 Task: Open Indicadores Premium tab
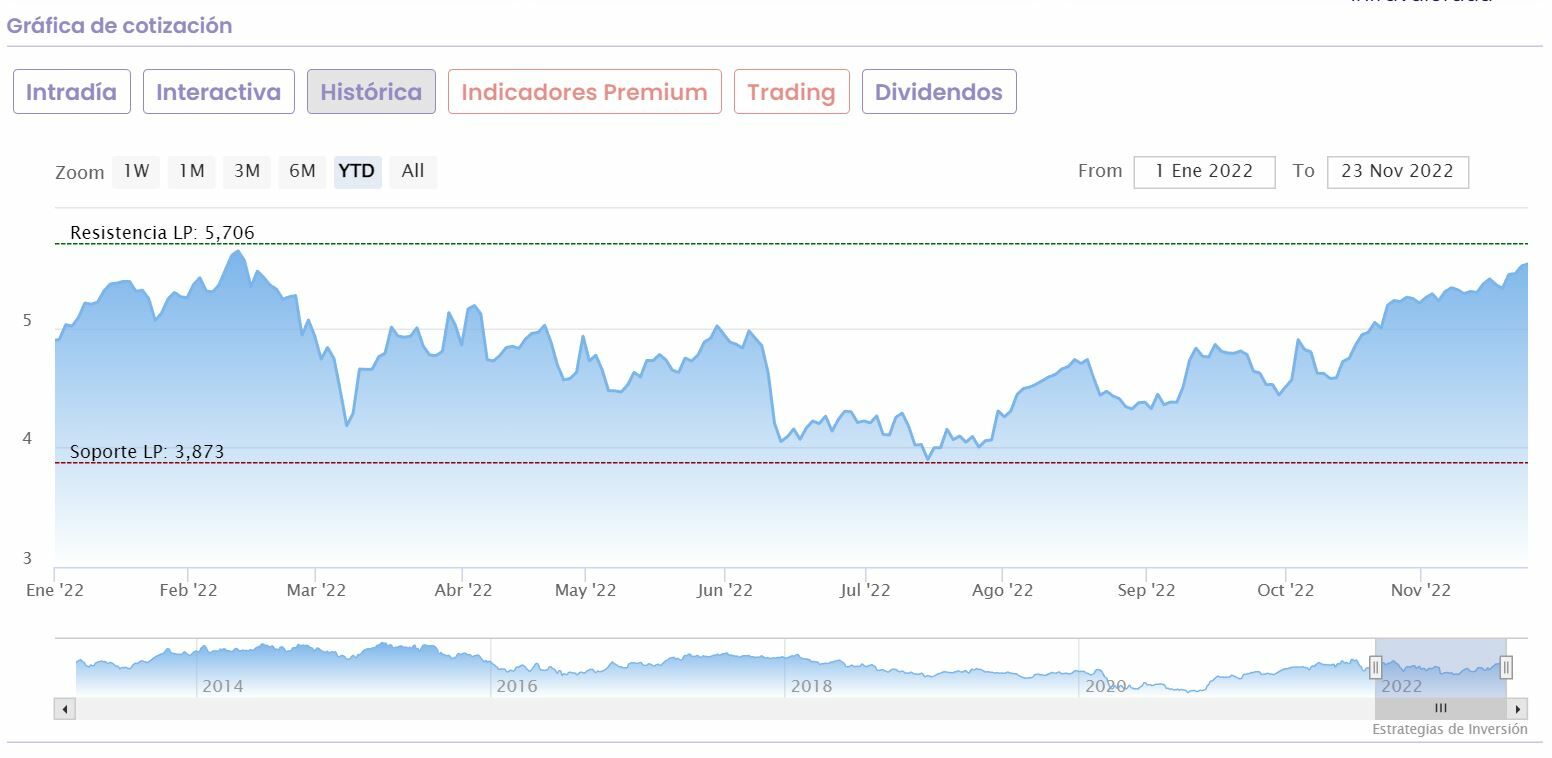pos(584,92)
